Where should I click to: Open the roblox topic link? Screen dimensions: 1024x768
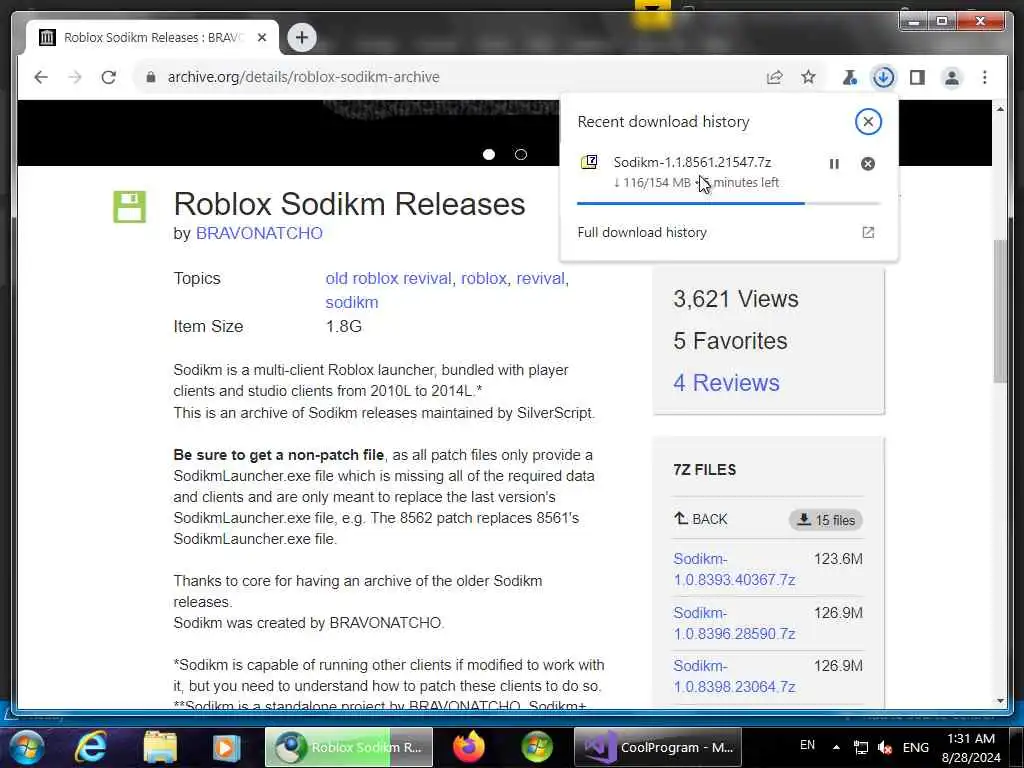484,278
